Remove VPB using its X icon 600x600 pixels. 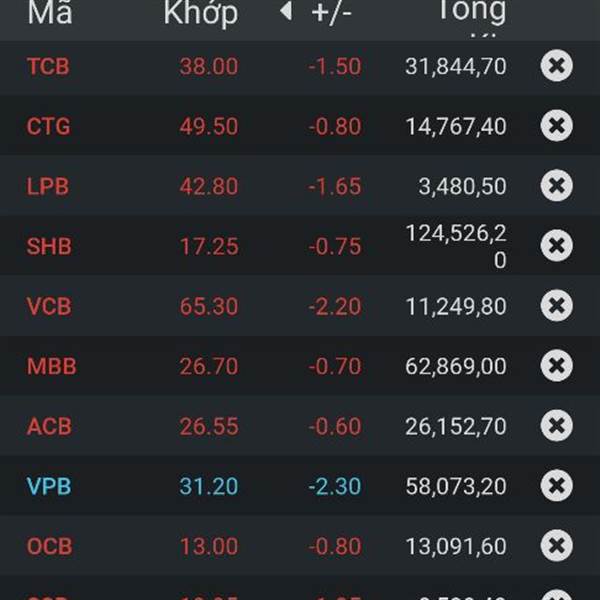[x=556, y=486]
